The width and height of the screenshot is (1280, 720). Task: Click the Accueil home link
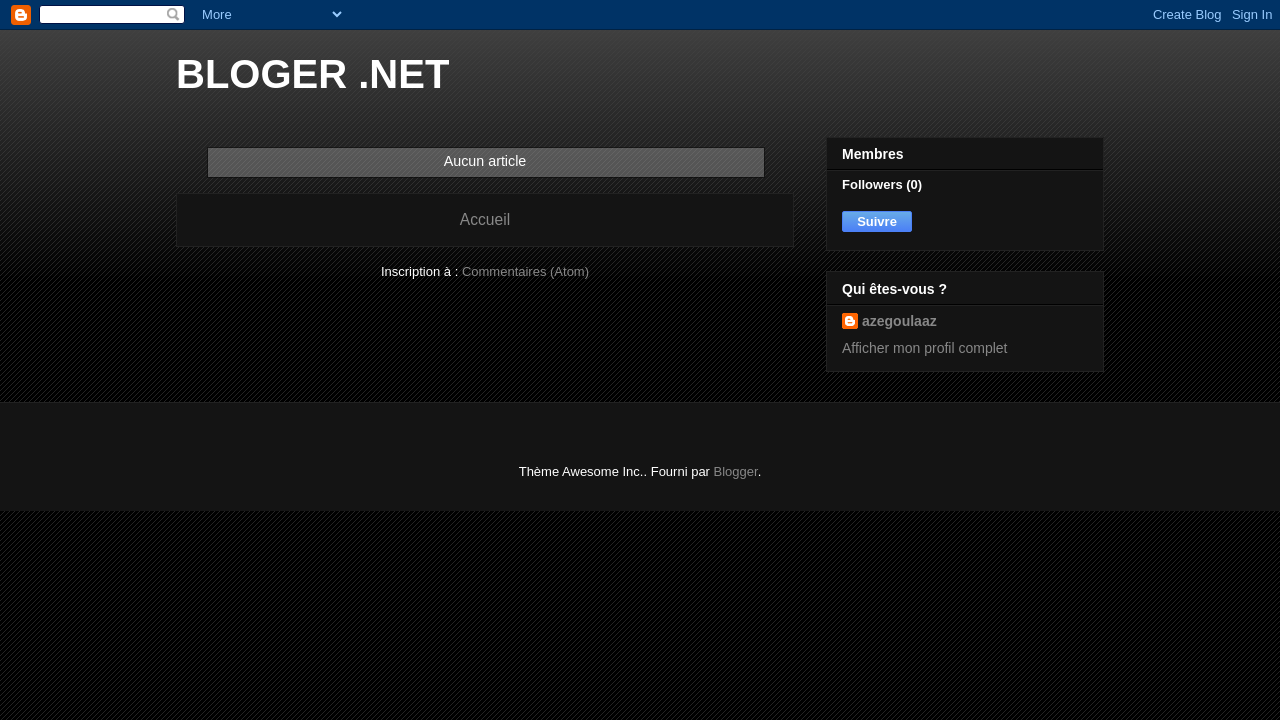485,220
